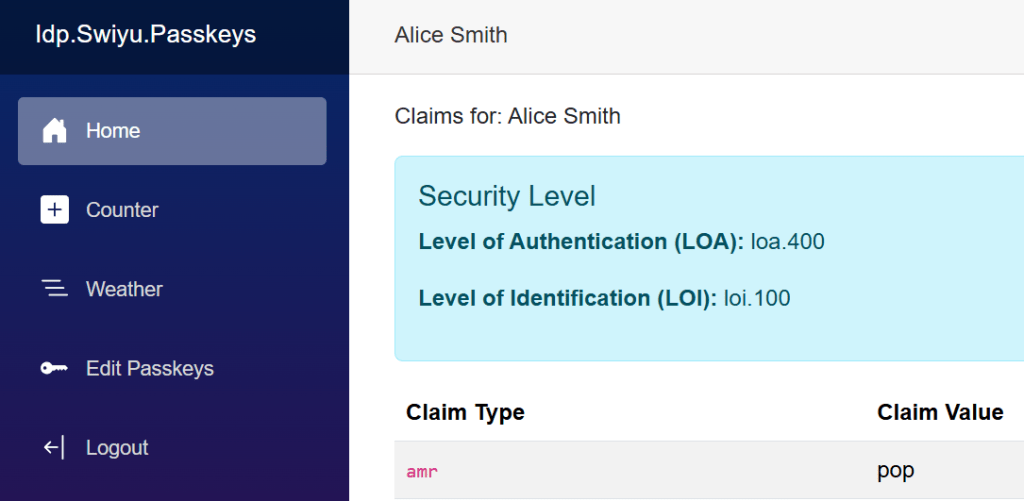
Task: Click the loi.100 identification value
Action: tap(757, 298)
